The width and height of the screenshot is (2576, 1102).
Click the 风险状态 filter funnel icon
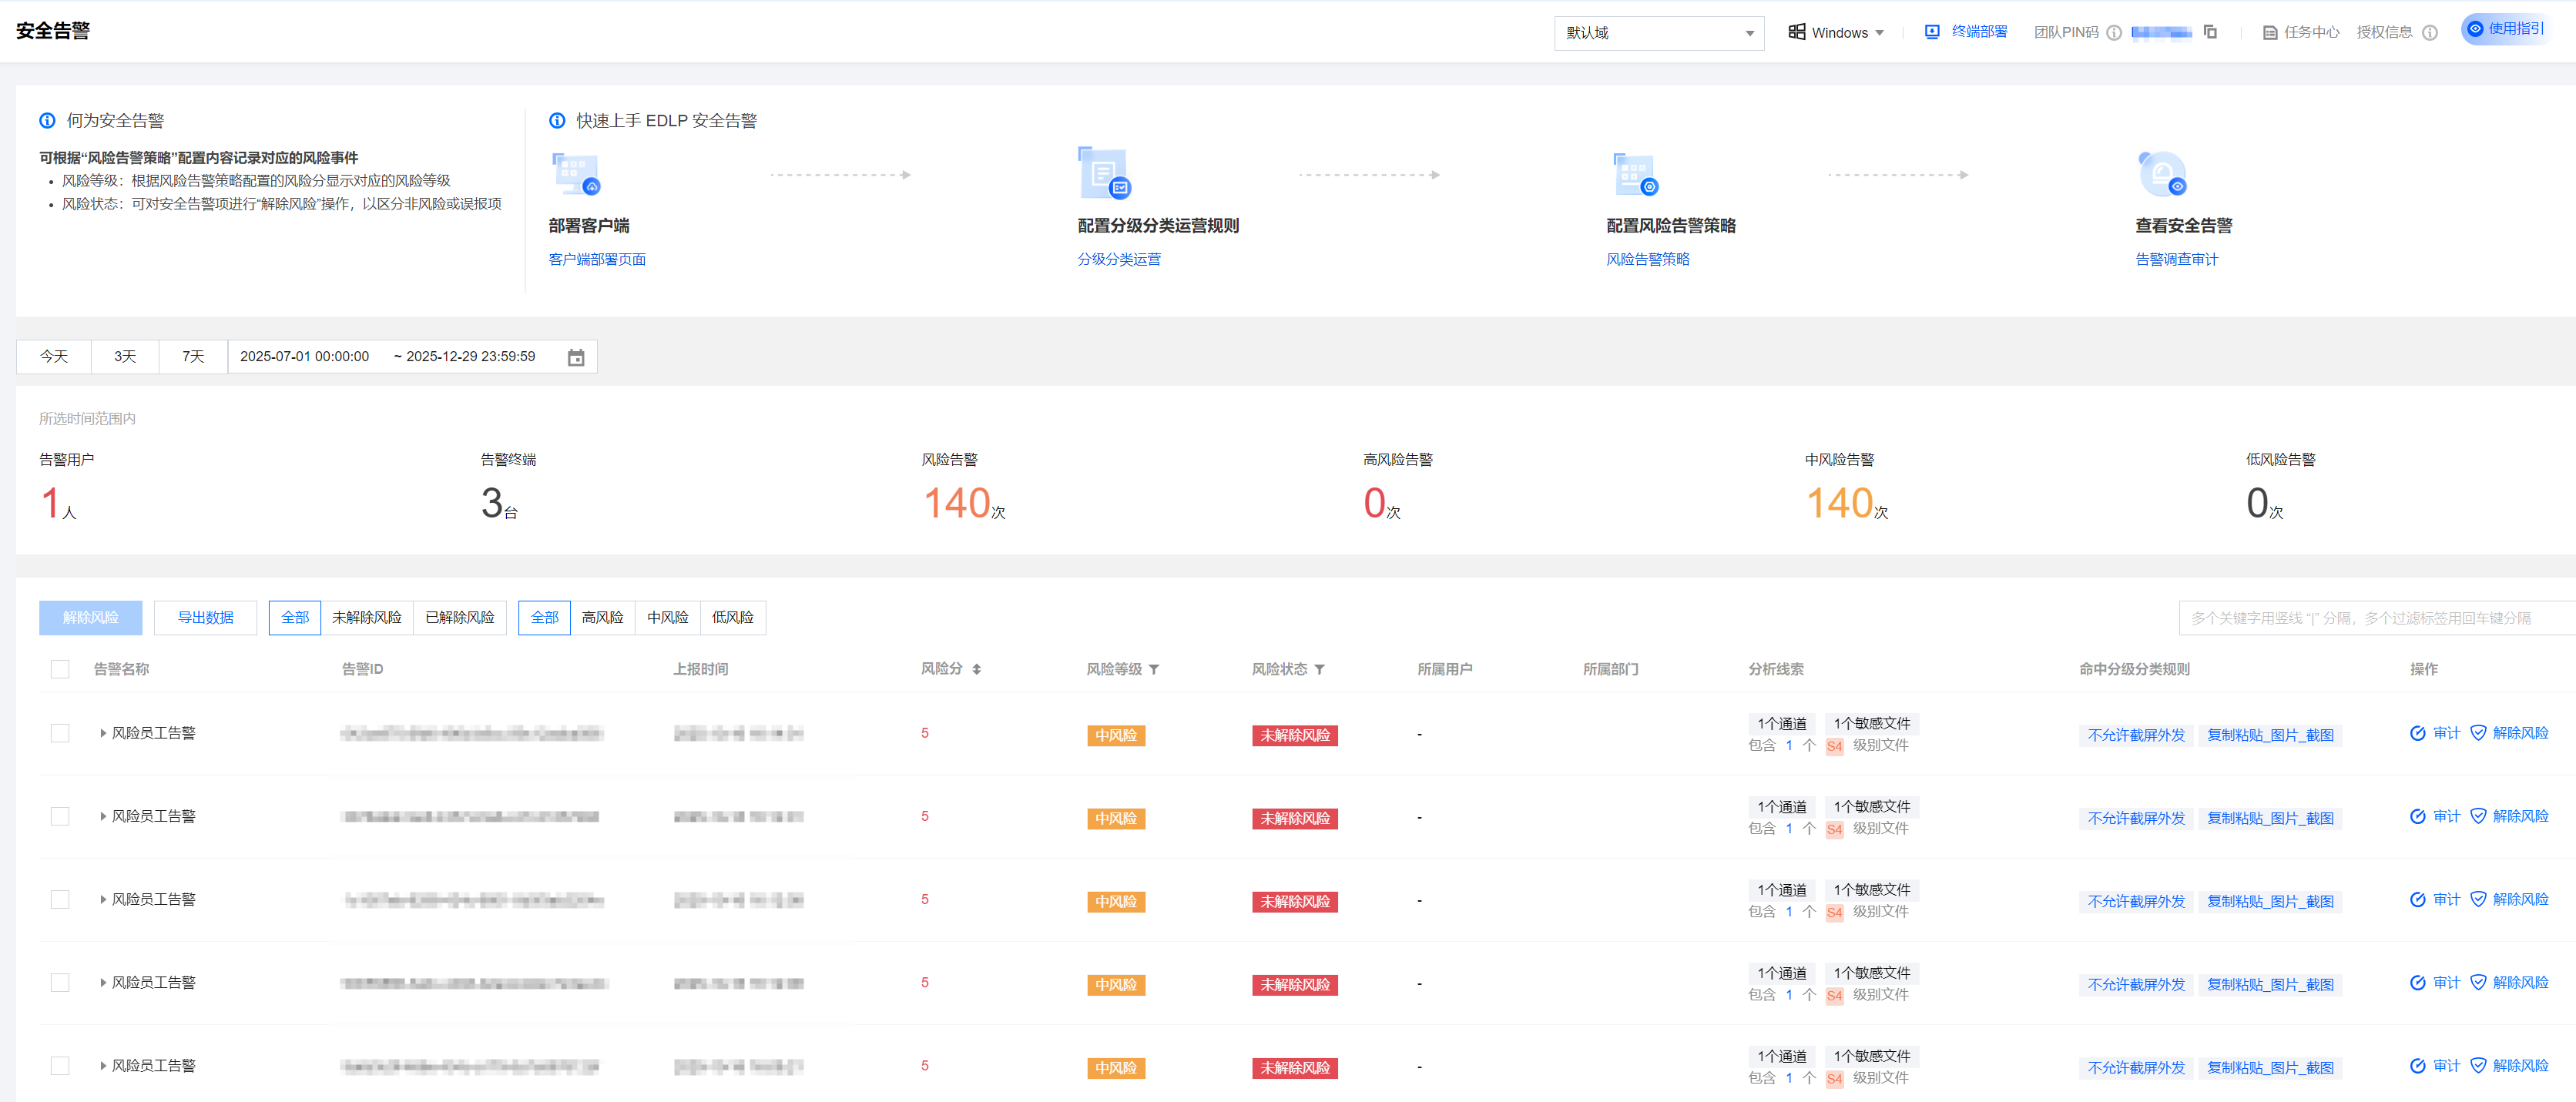pos(1319,669)
